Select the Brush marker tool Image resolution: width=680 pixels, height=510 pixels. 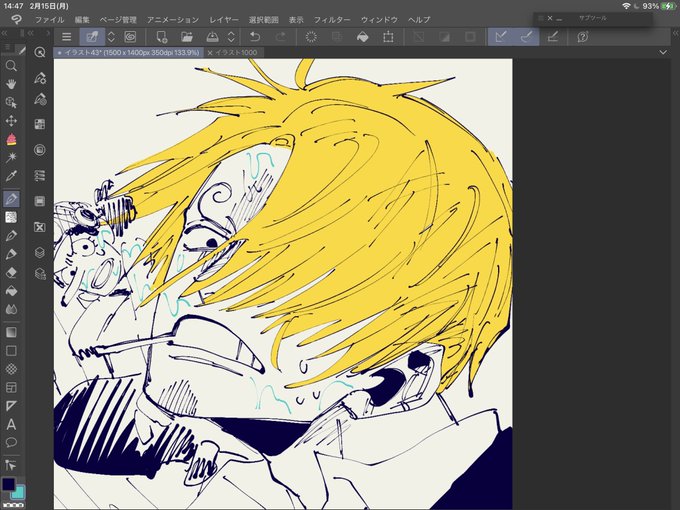point(11,254)
